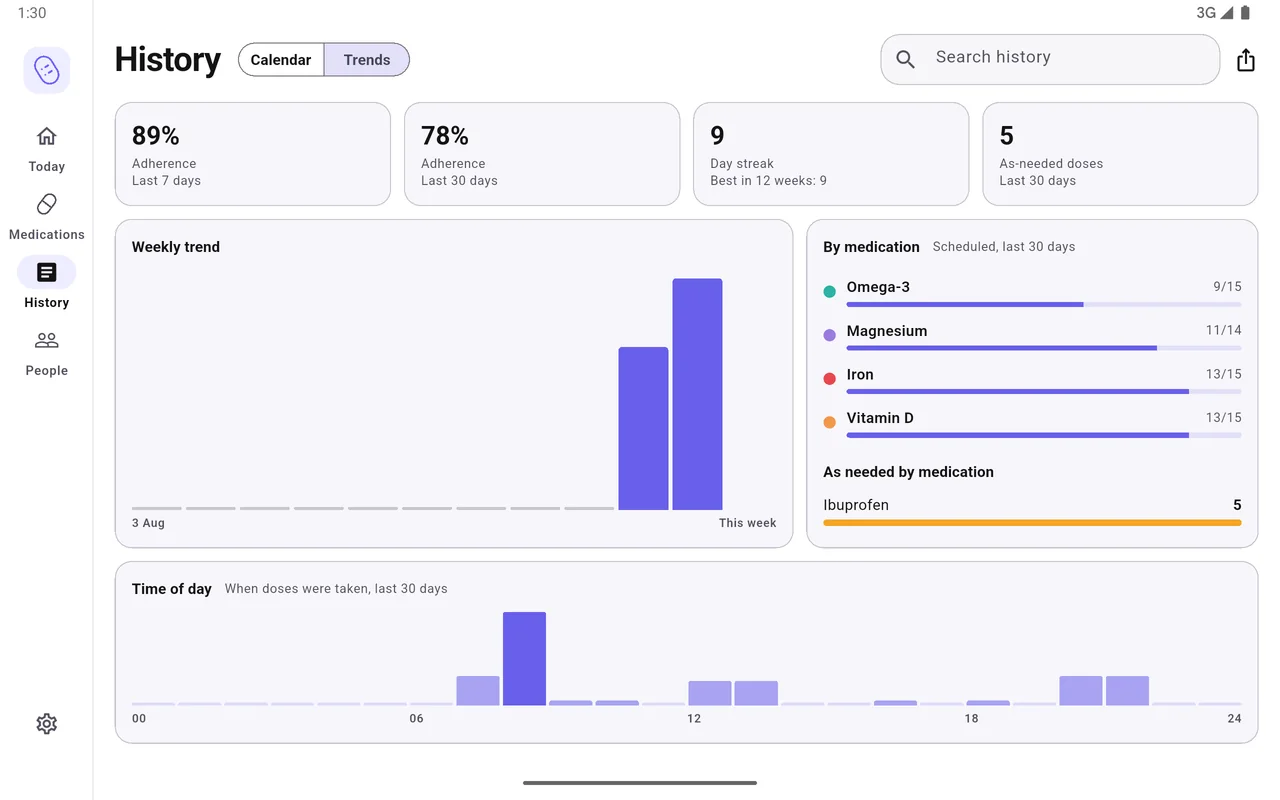The width and height of the screenshot is (1280, 800).
Task: Select the History list icon
Action: (47, 272)
